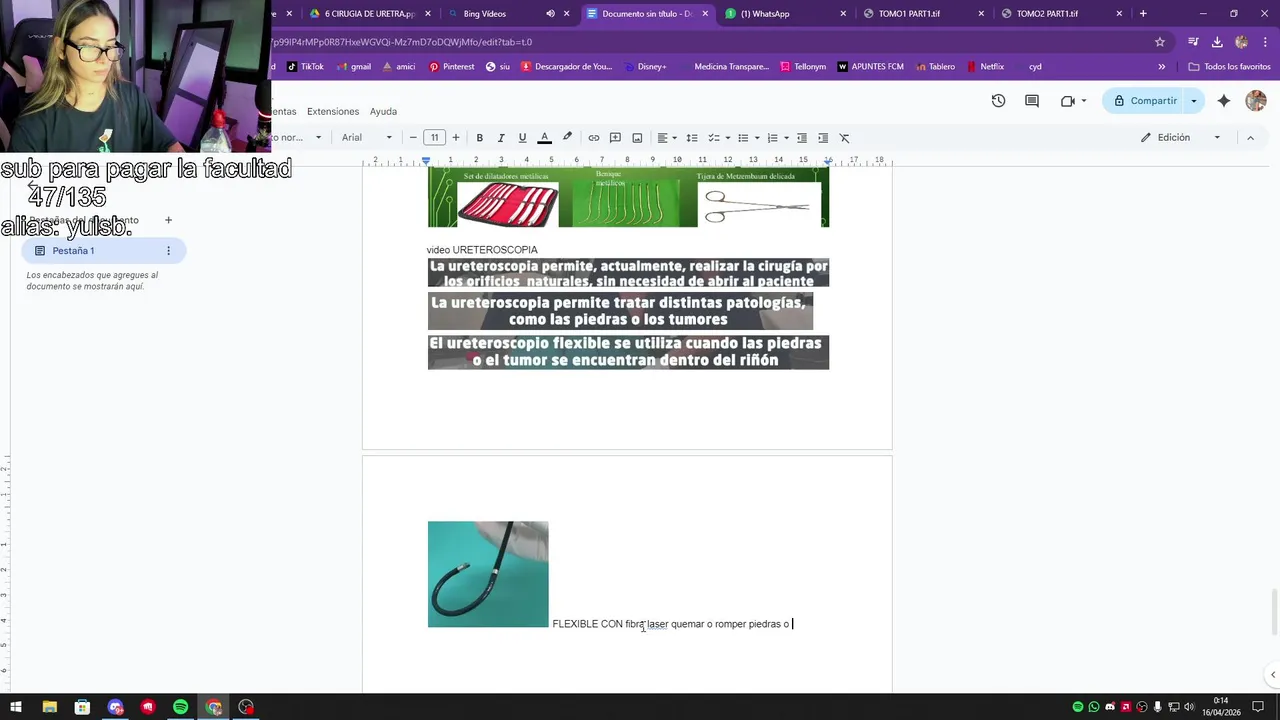1280x720 pixels.
Task: Show more bookmarks with the double chevron
Action: point(1161,67)
